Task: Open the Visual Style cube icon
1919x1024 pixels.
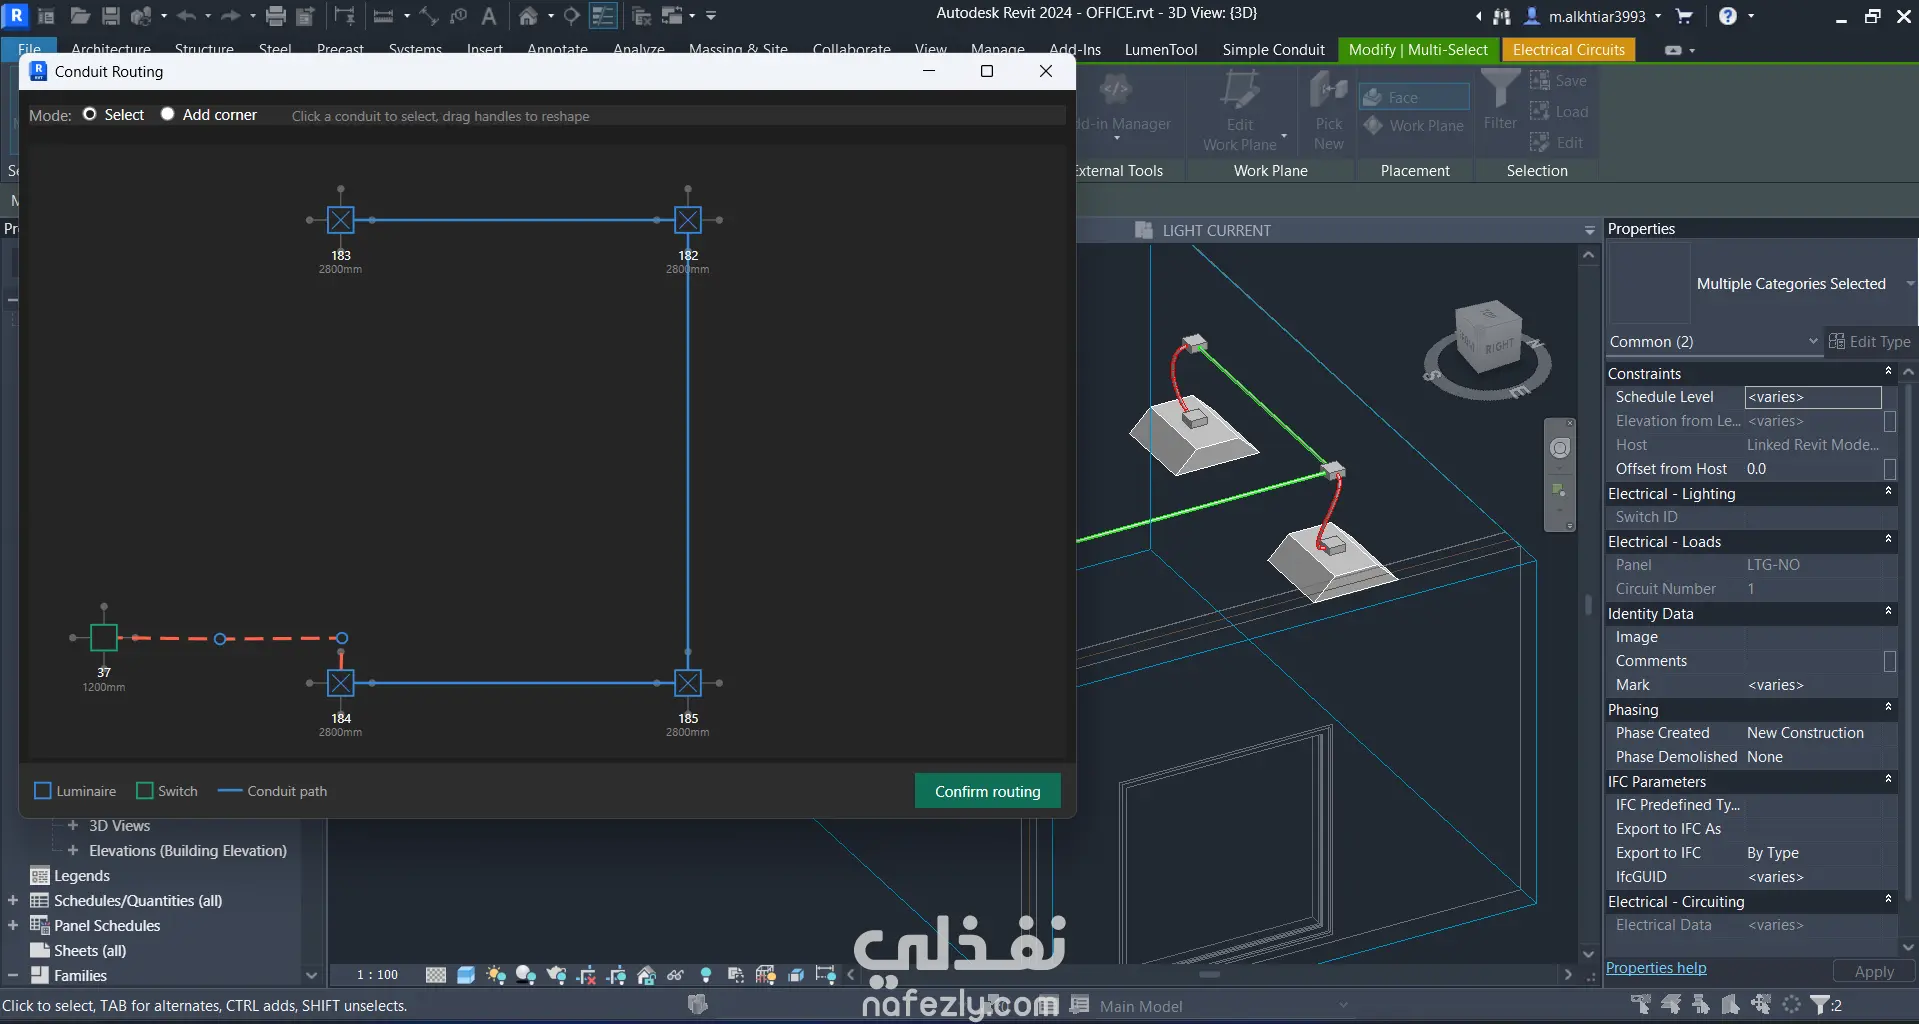Action: (x=466, y=975)
